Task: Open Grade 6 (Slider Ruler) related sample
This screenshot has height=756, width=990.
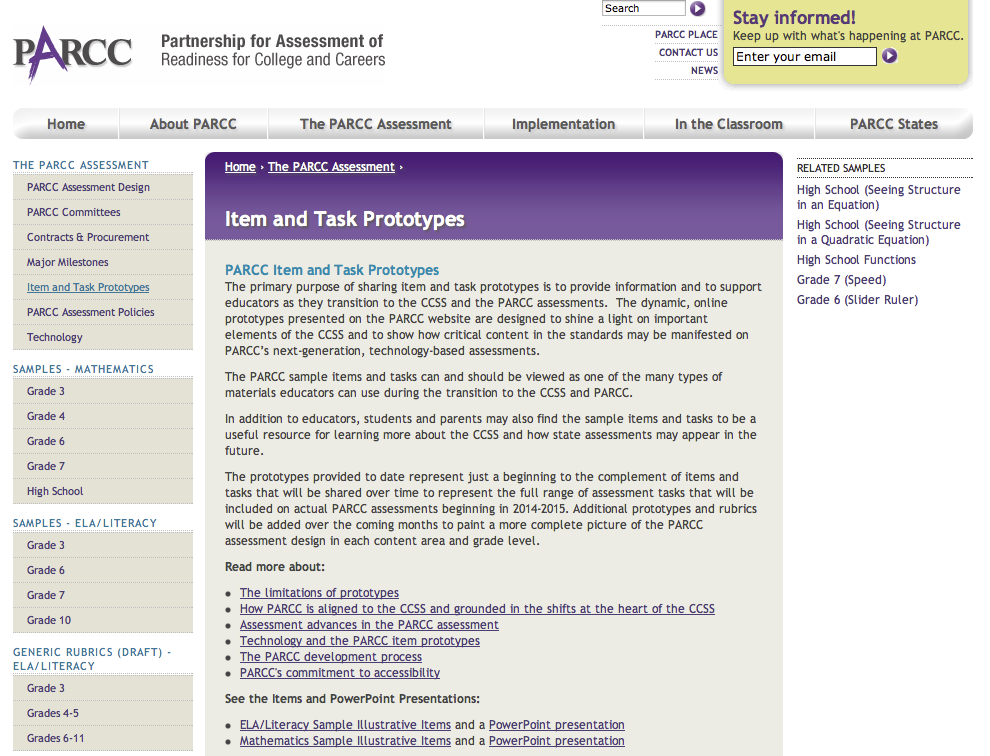Action: 857,299
